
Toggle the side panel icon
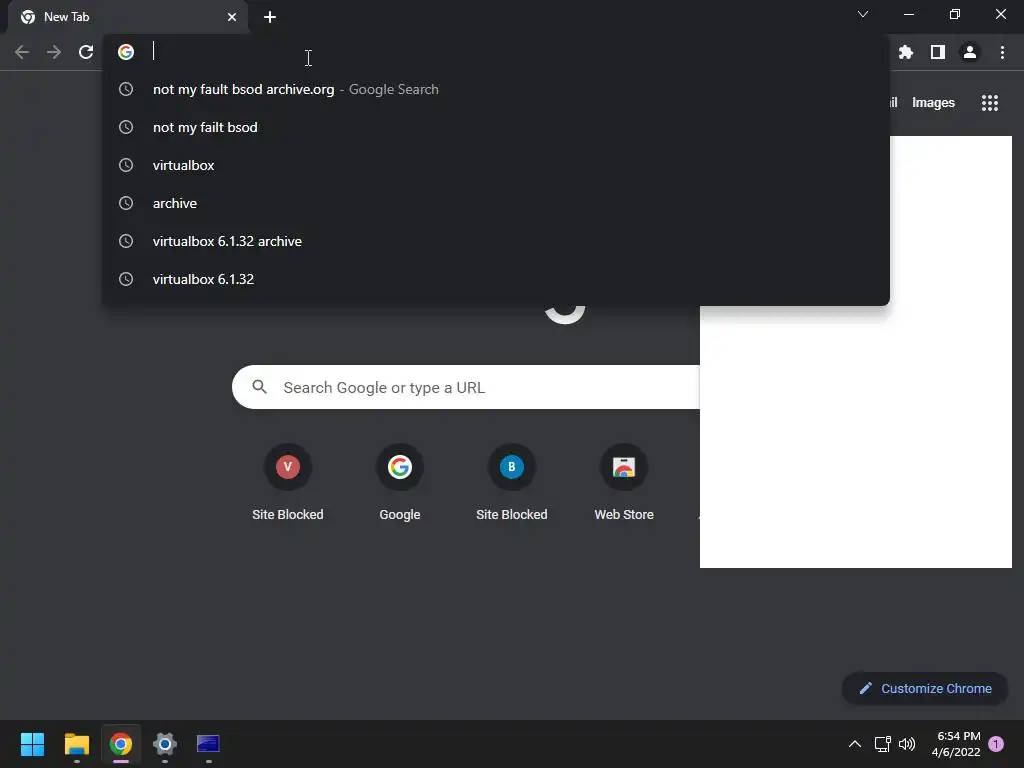(x=937, y=52)
